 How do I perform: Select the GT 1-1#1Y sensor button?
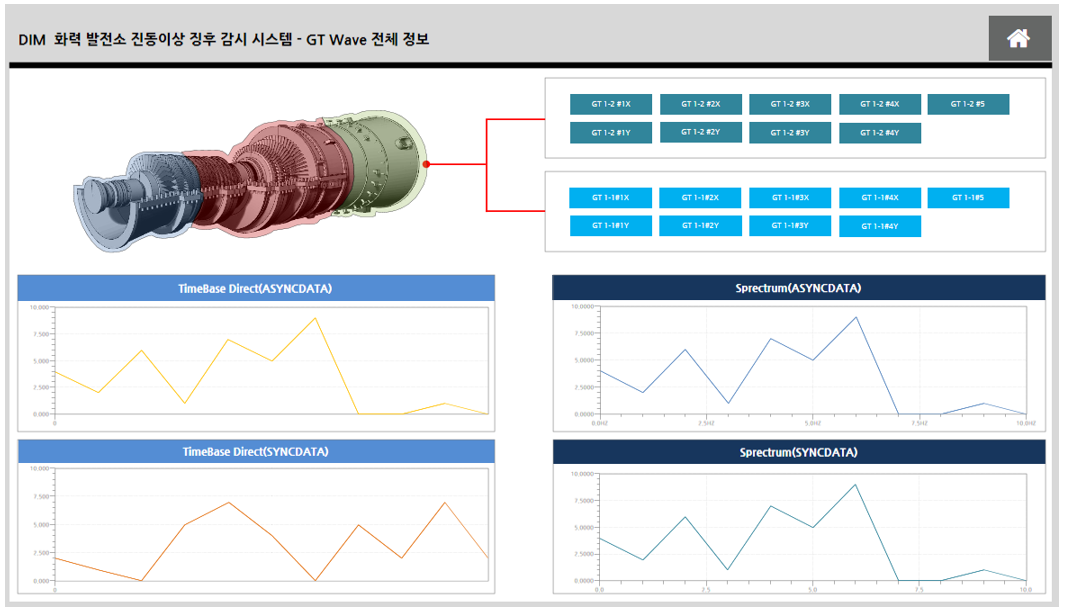click(x=611, y=226)
